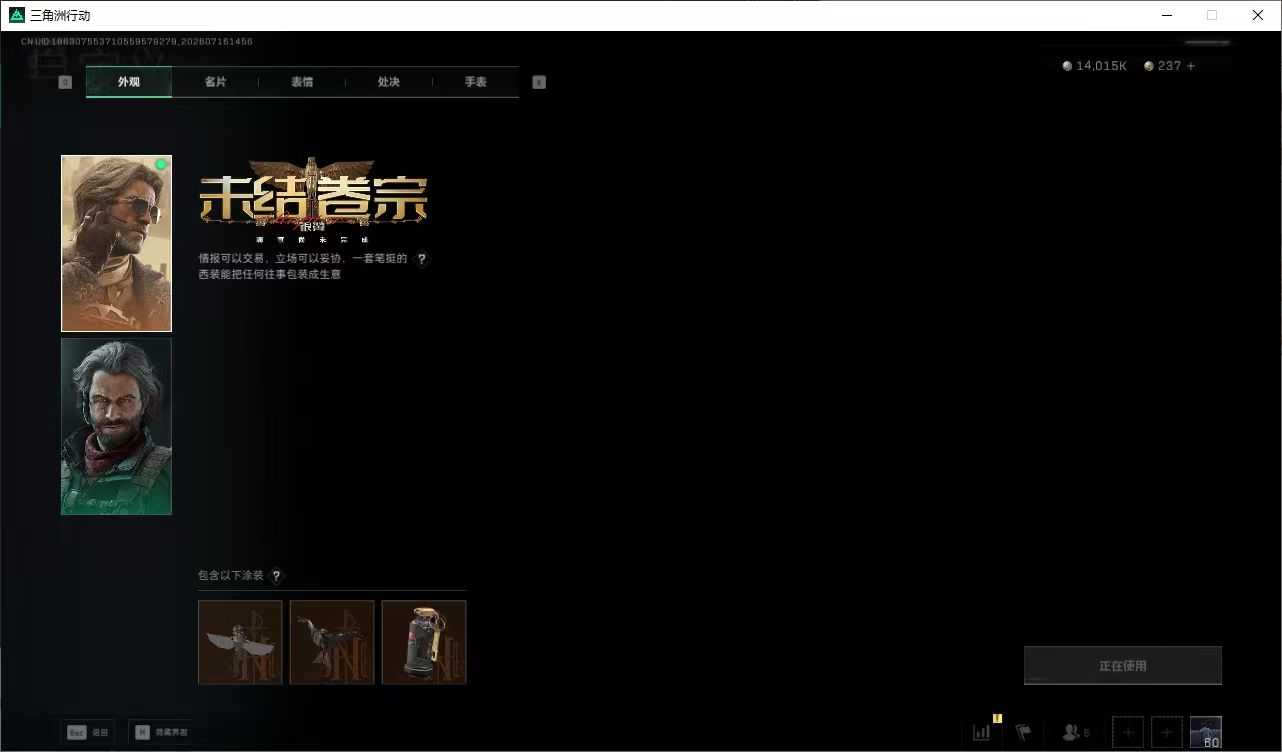The image size is (1282, 752).
Task: Select the second bird-shaped skin item
Action: [332, 642]
